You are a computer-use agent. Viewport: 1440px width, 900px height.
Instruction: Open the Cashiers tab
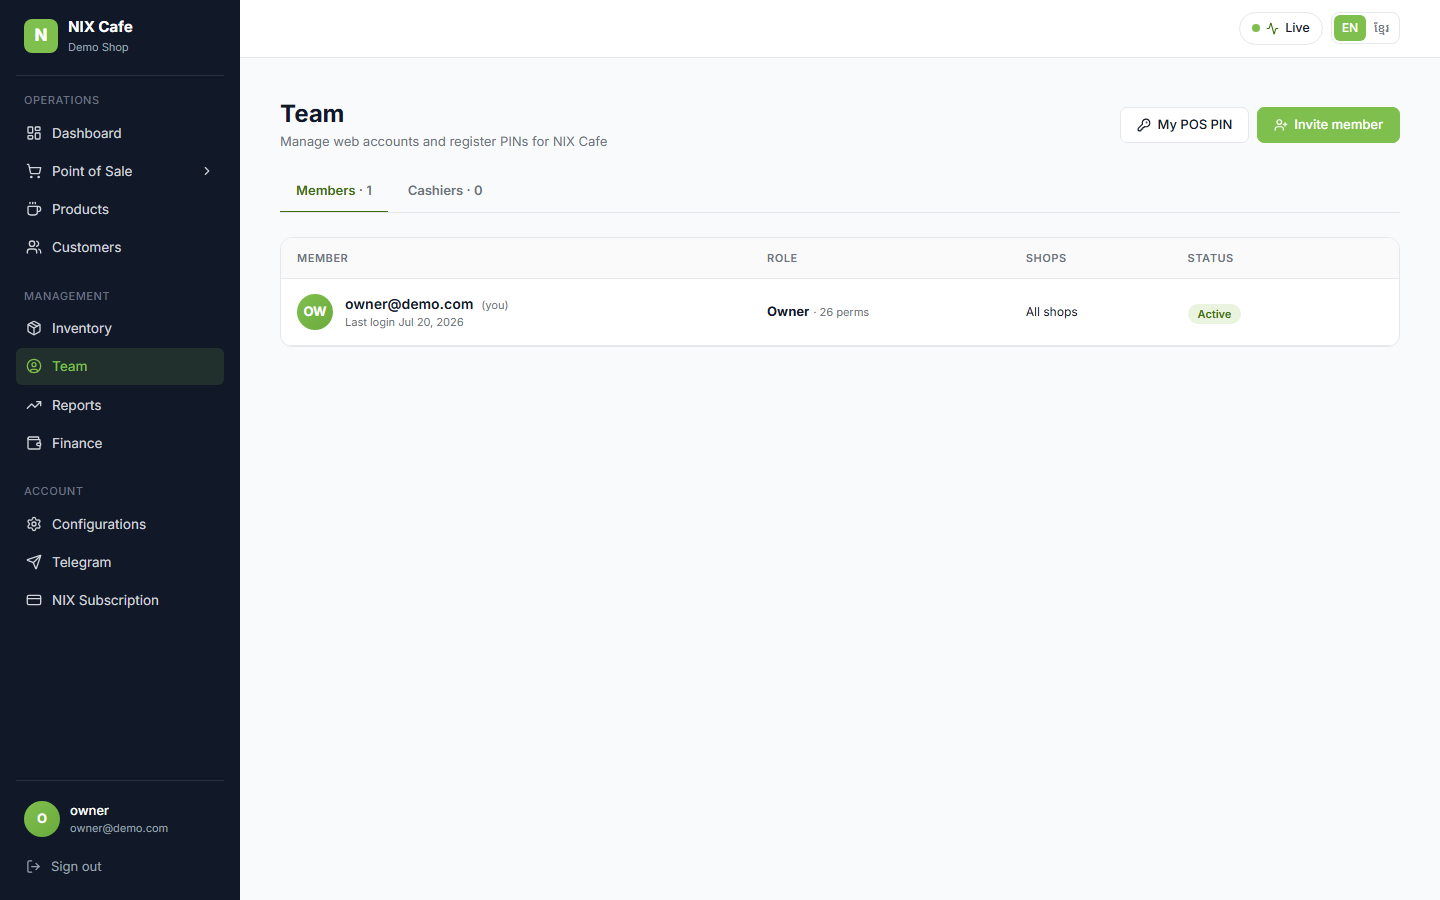pos(445,190)
